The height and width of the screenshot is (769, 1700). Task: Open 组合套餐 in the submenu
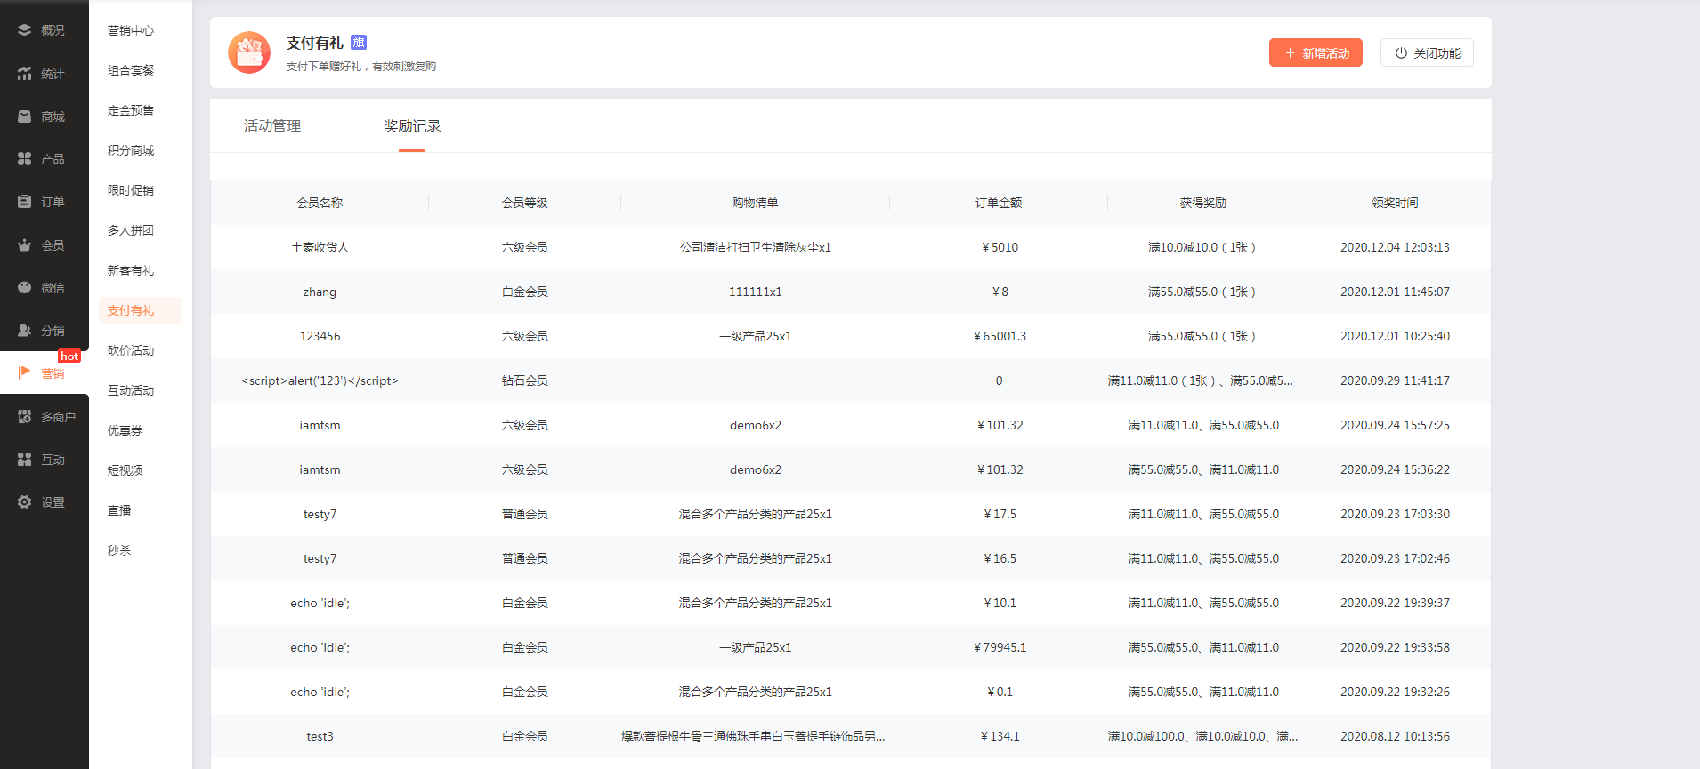[x=131, y=71]
